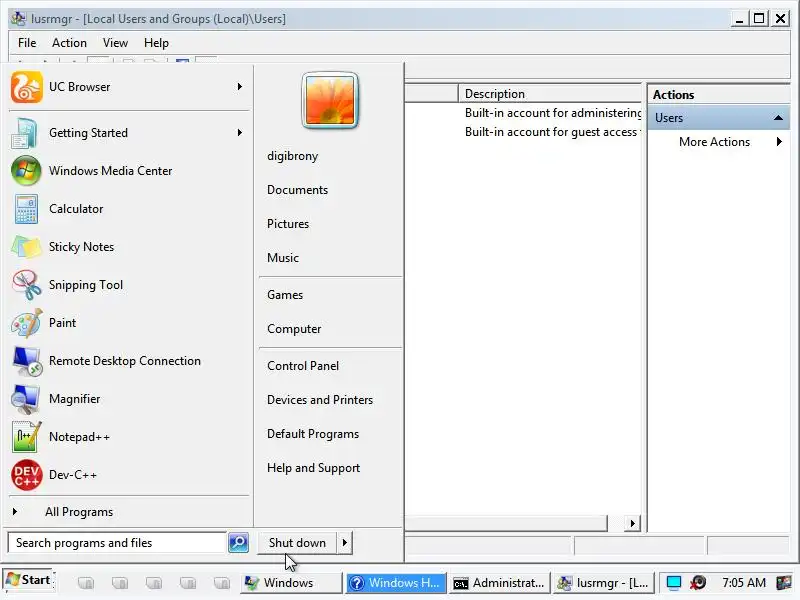Open Computer
This screenshot has width=800, height=600.
point(294,329)
